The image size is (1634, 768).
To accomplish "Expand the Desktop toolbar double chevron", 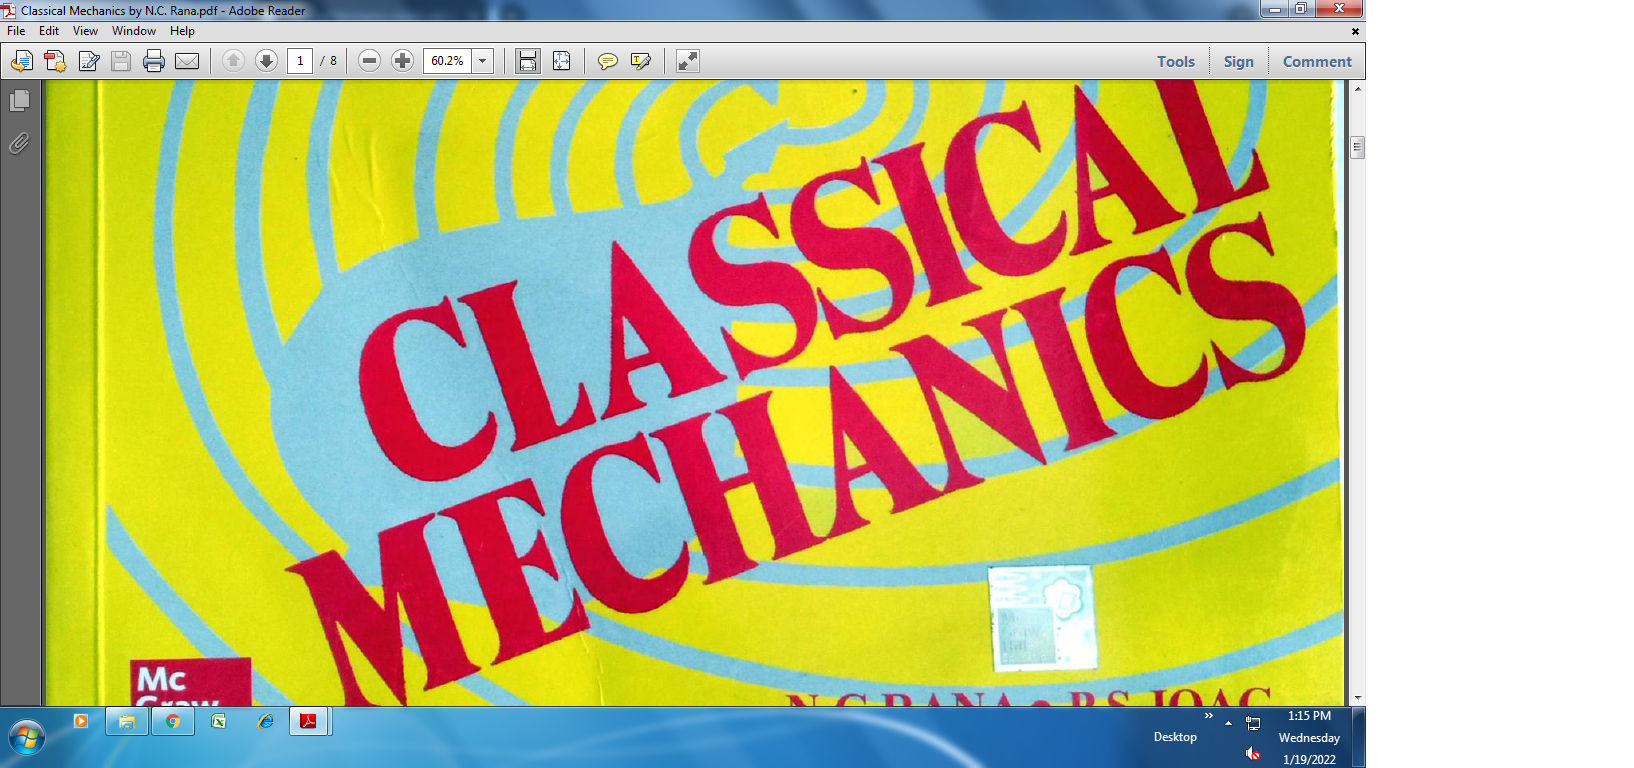I will (x=1208, y=716).
